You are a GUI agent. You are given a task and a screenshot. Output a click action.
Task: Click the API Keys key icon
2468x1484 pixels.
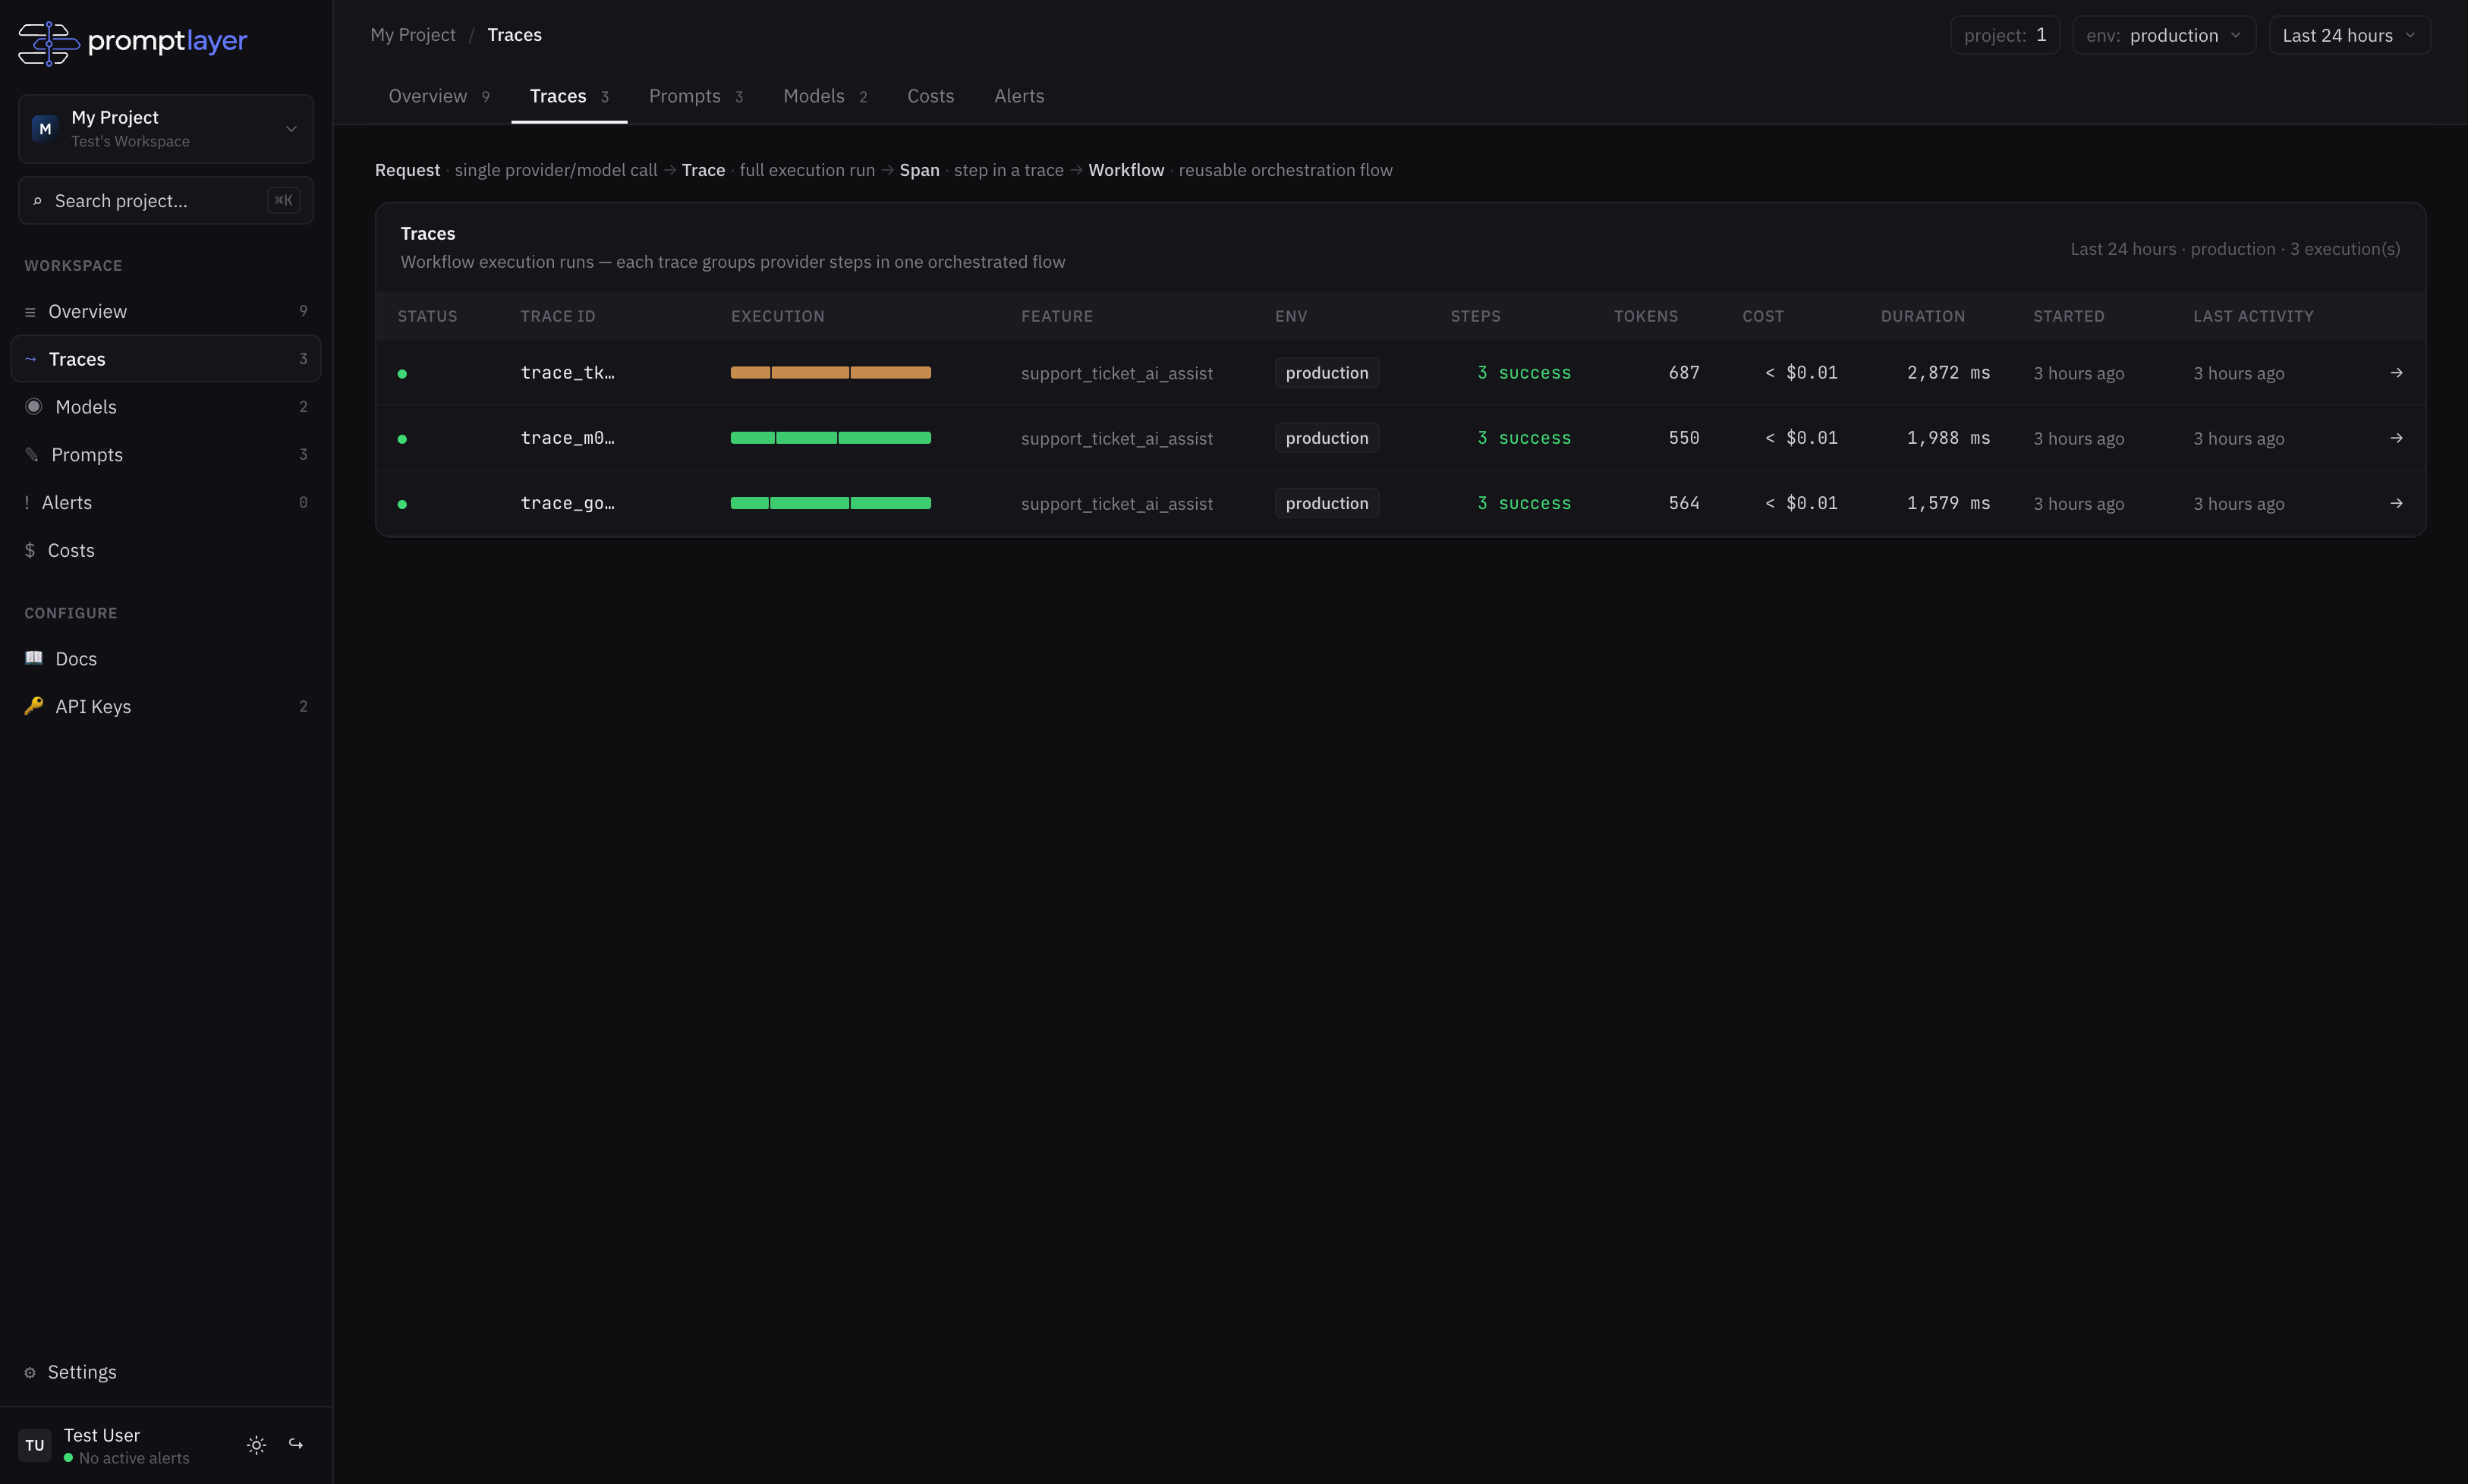coord(34,706)
